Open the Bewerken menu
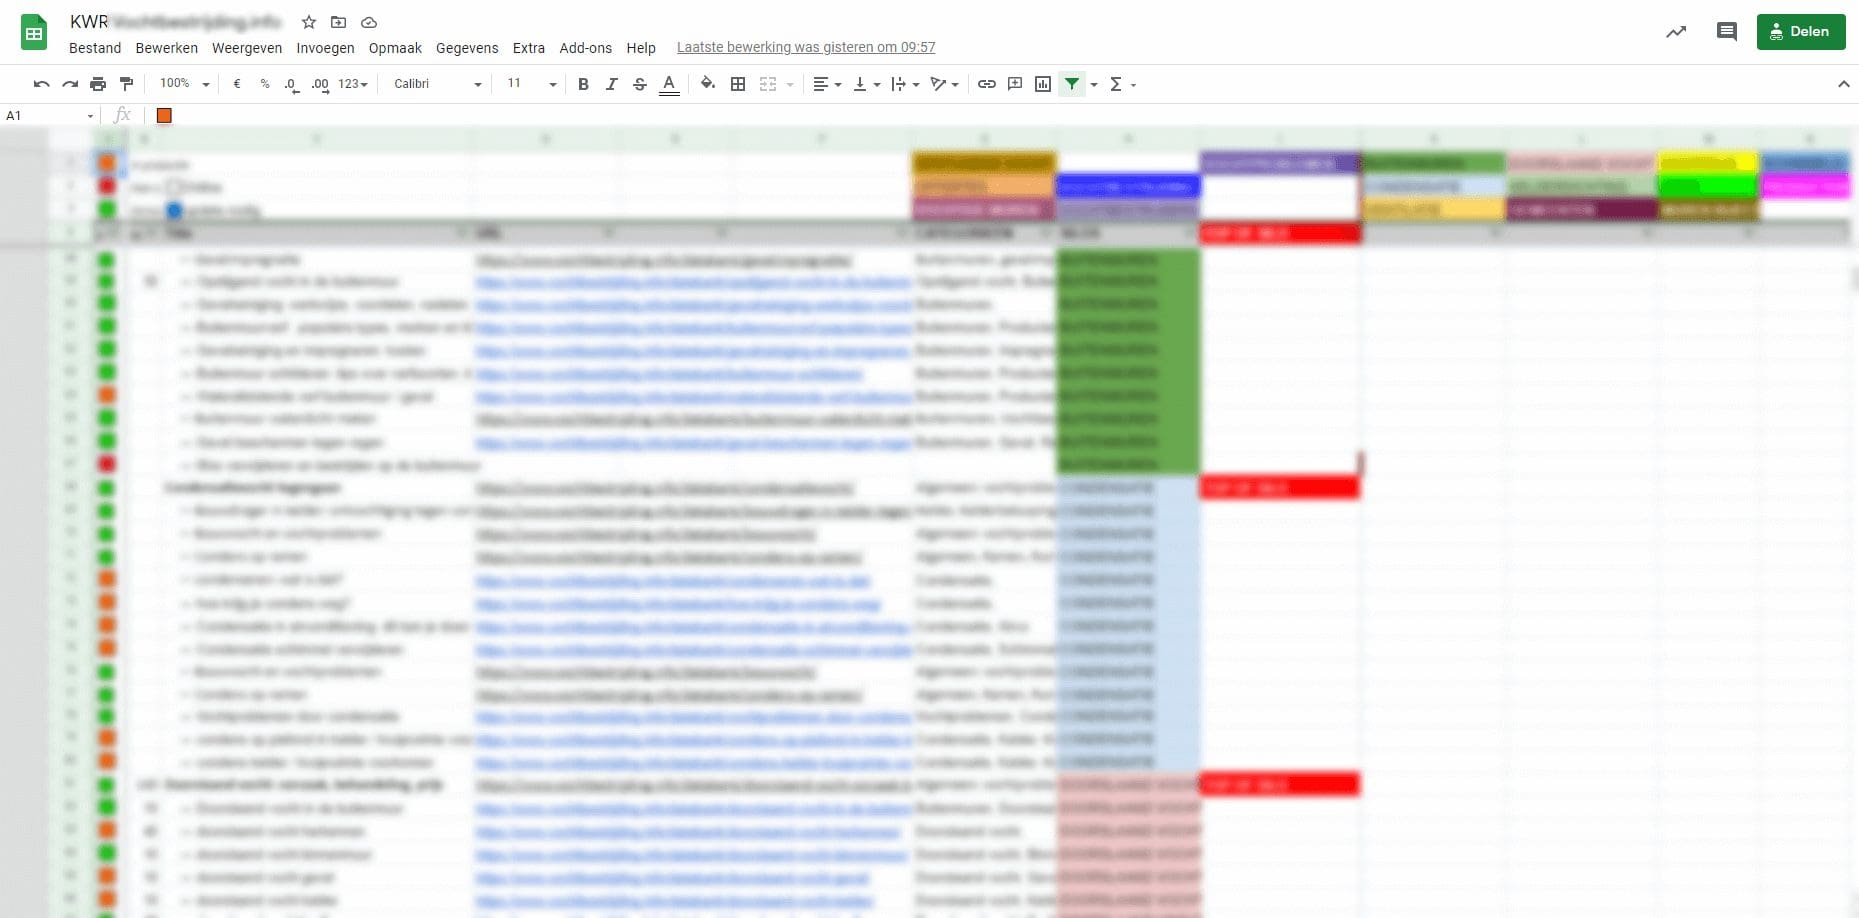 (167, 48)
